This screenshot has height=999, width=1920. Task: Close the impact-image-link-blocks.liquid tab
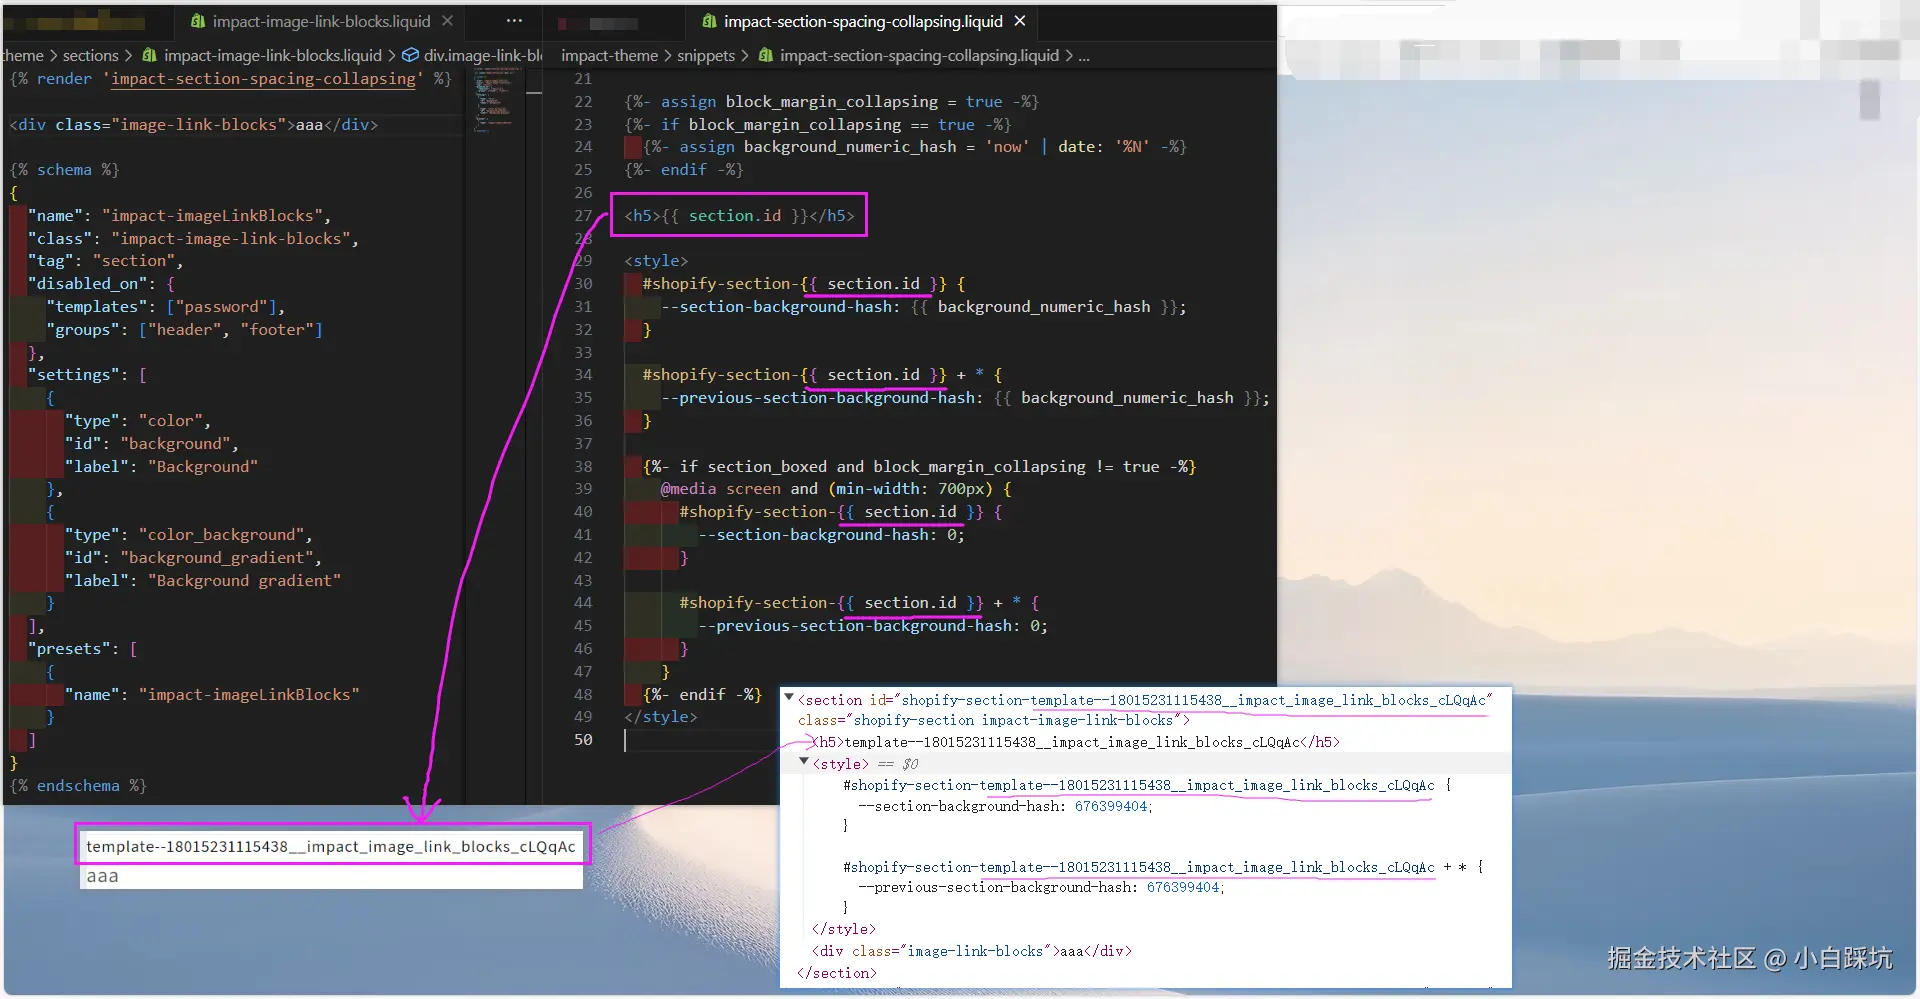click(x=447, y=21)
